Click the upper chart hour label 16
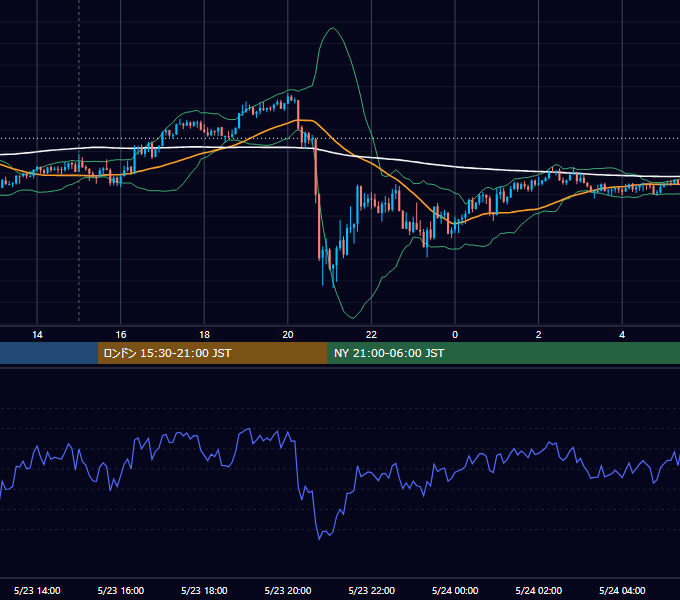 pos(121,335)
